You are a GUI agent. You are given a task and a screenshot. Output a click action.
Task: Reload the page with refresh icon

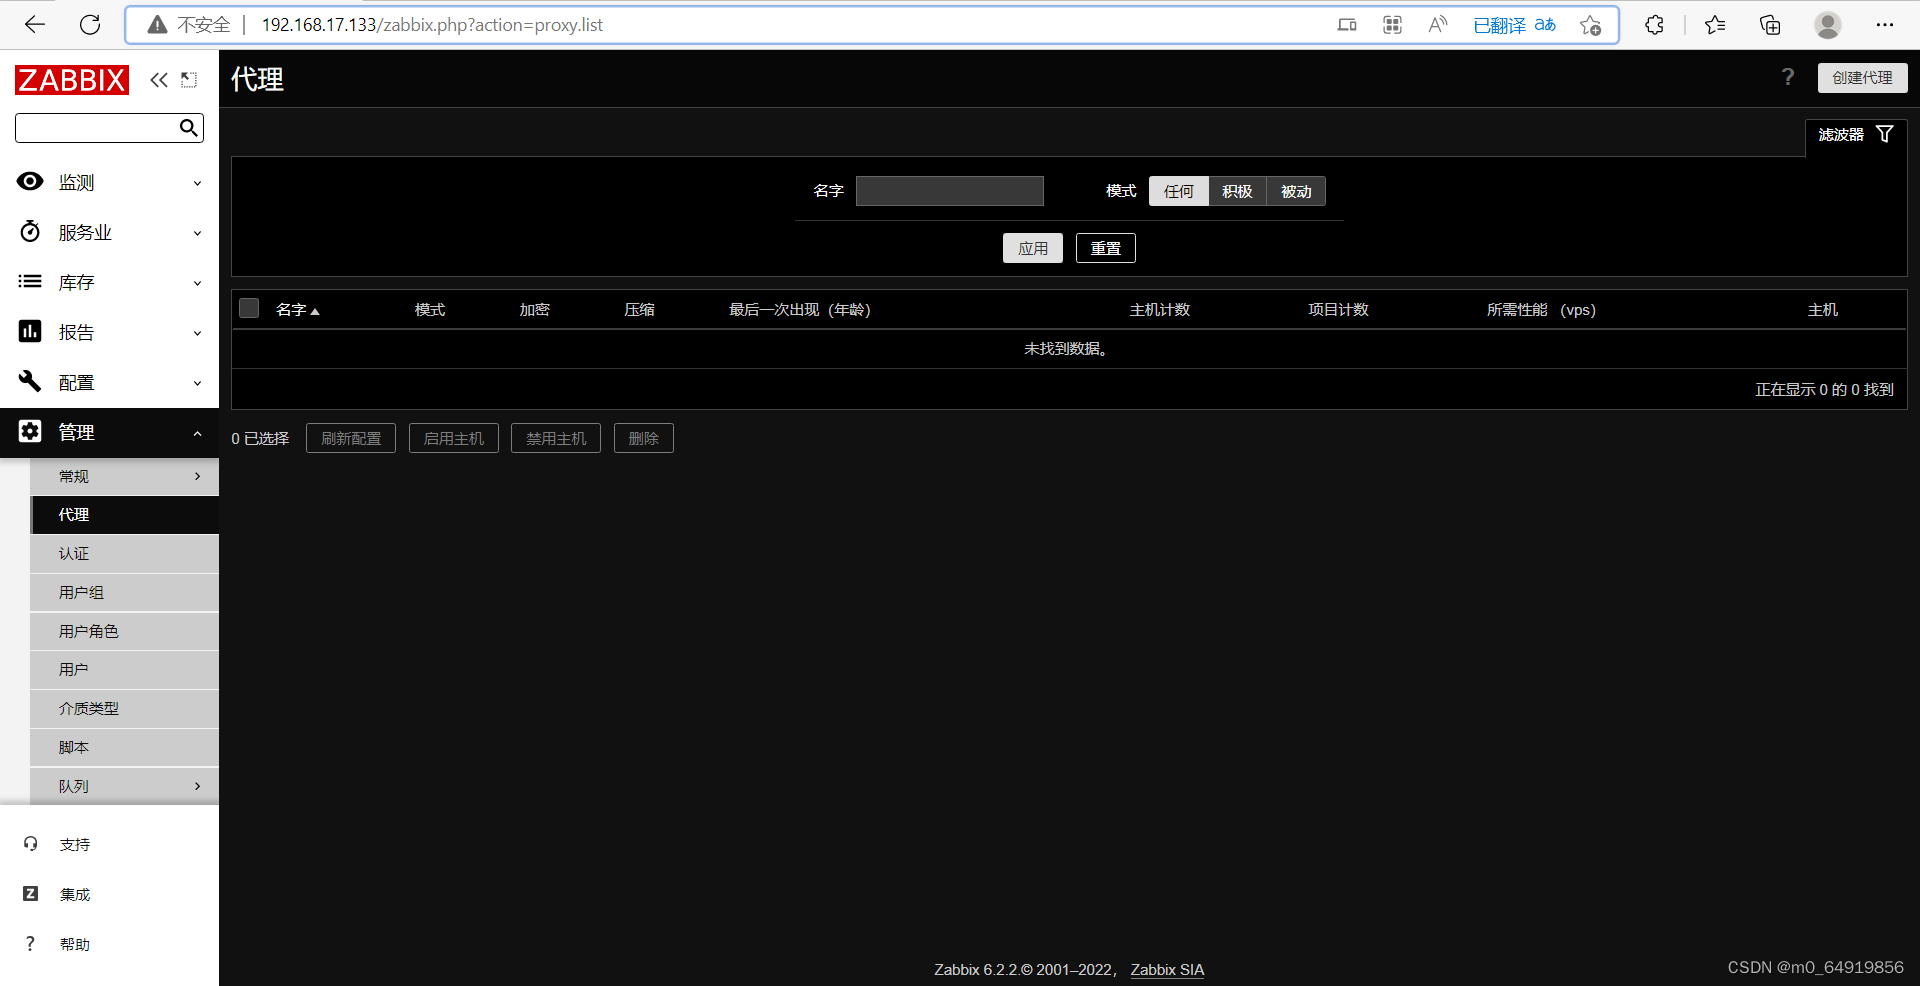pos(90,25)
